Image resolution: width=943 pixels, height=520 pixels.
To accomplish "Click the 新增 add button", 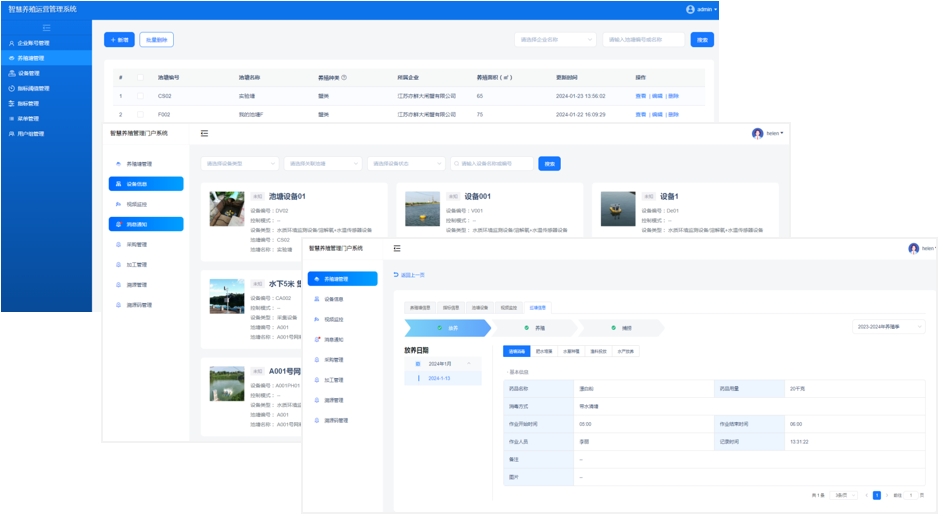I will point(119,40).
